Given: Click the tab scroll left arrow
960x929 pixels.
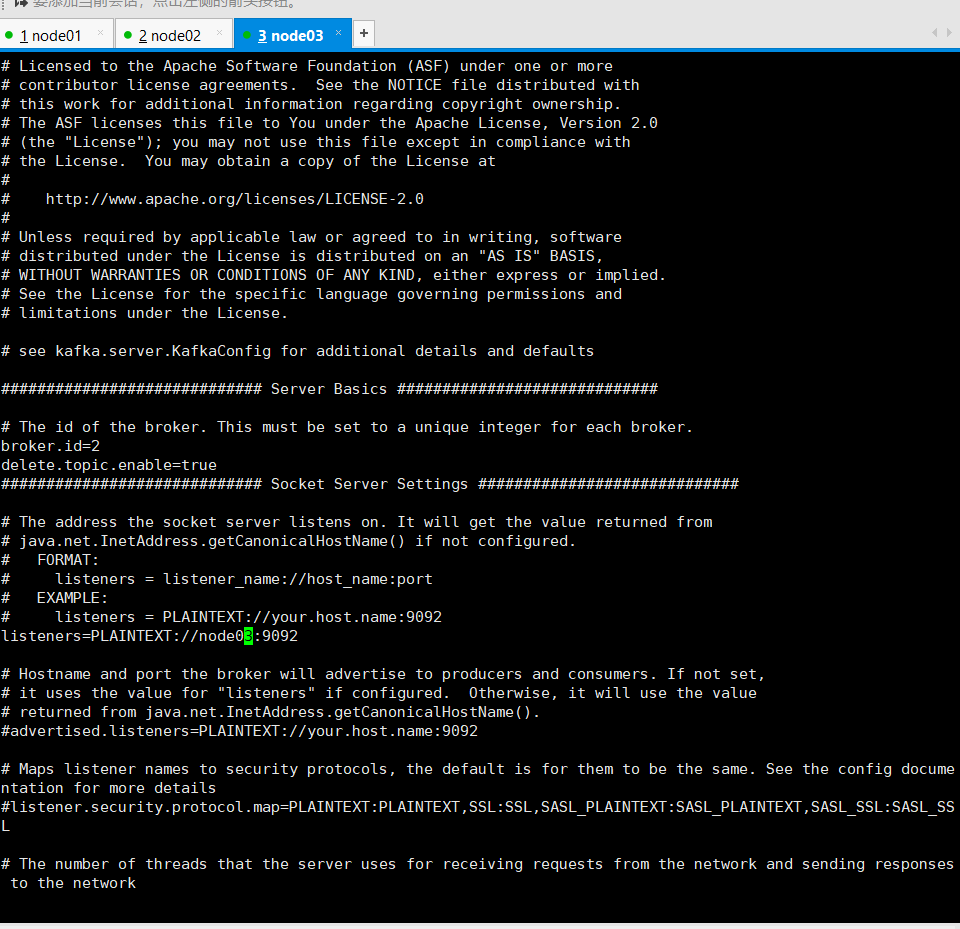Looking at the screenshot, I should (x=934, y=32).
